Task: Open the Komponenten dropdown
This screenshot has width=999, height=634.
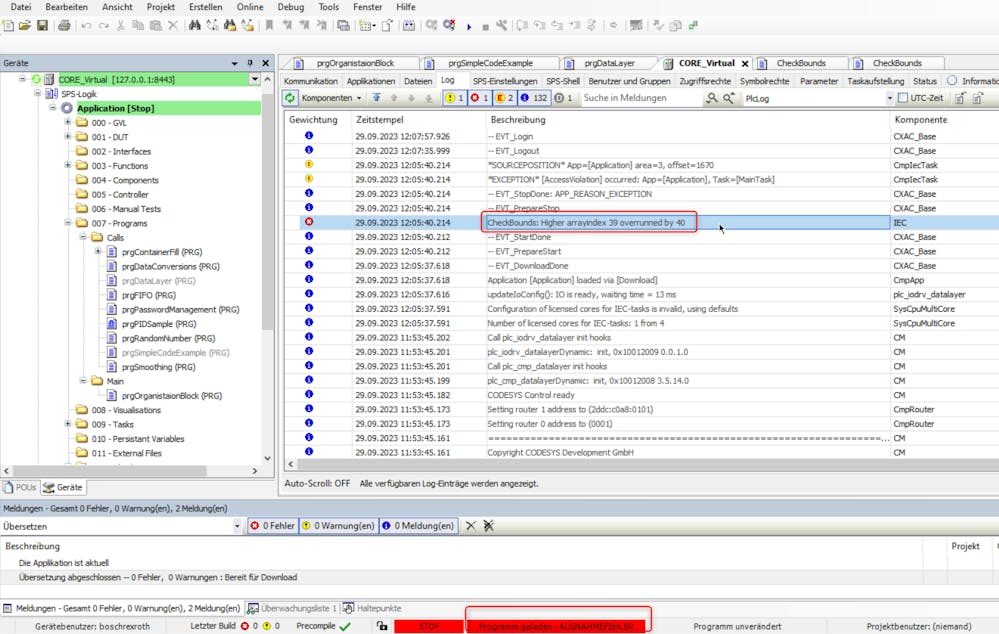Action: coord(331,98)
